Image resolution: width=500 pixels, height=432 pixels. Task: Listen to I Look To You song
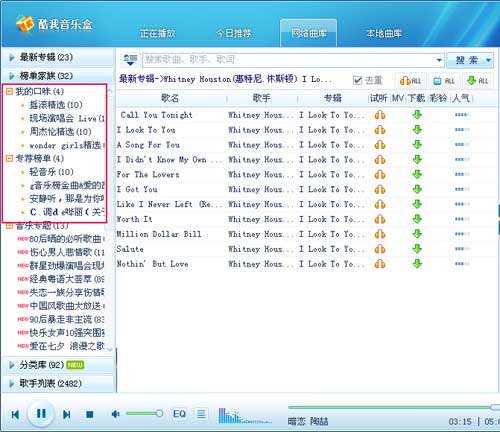[x=380, y=130]
